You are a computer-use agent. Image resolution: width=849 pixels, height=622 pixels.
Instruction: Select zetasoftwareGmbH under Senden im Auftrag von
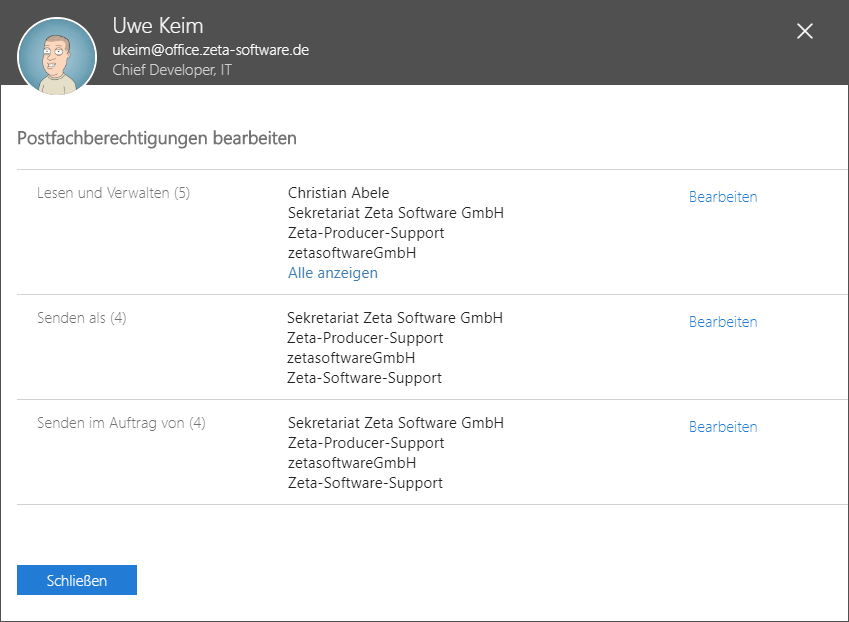(x=352, y=463)
